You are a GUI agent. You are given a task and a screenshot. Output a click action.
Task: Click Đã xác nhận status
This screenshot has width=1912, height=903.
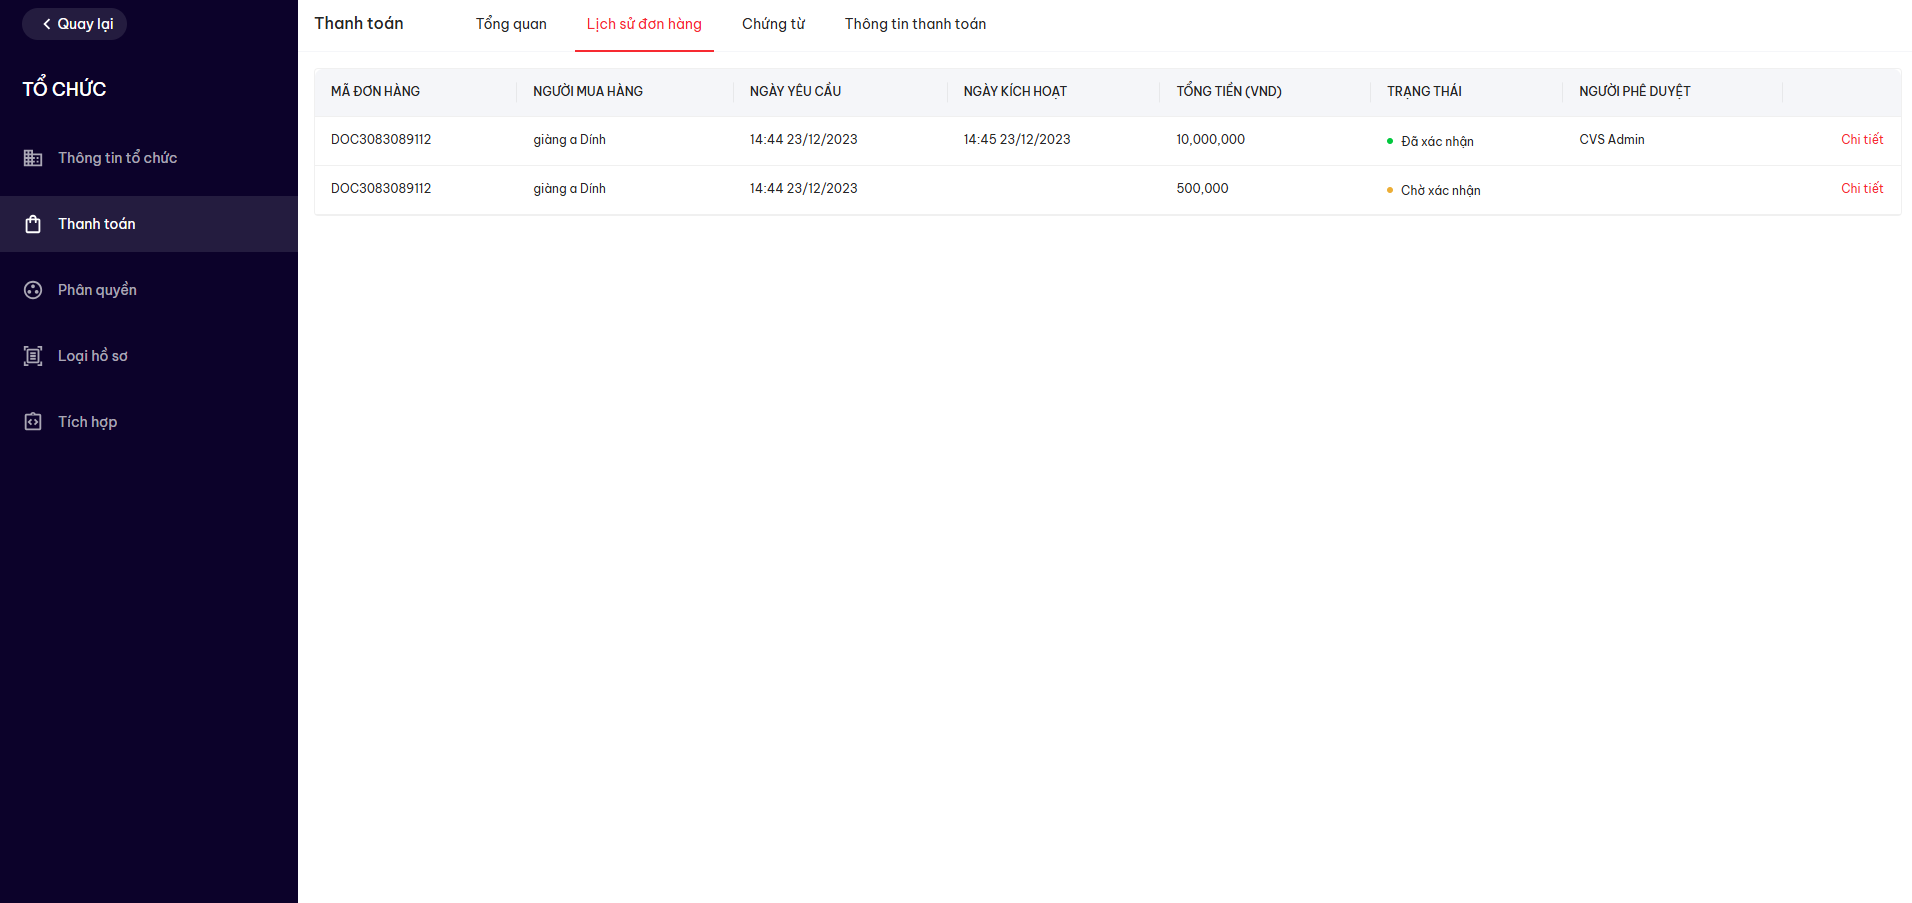[x=1431, y=141]
